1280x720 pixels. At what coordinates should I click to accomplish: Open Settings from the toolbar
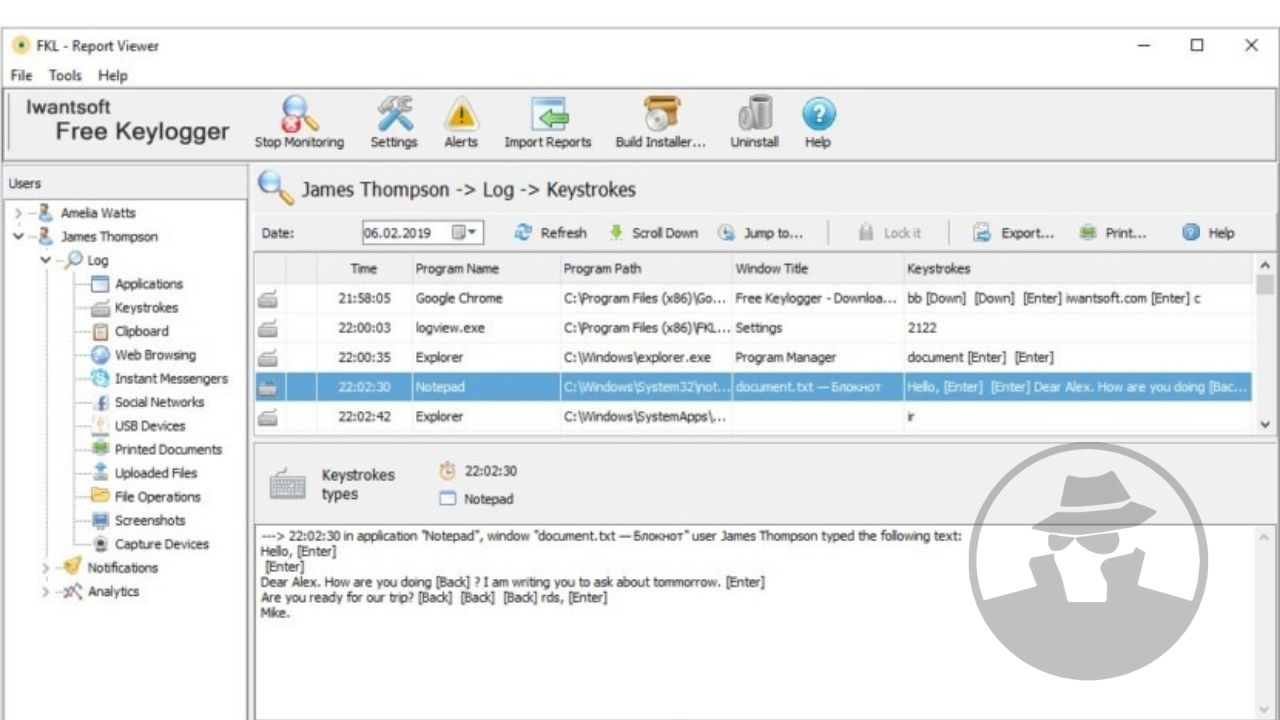pyautogui.click(x=394, y=122)
